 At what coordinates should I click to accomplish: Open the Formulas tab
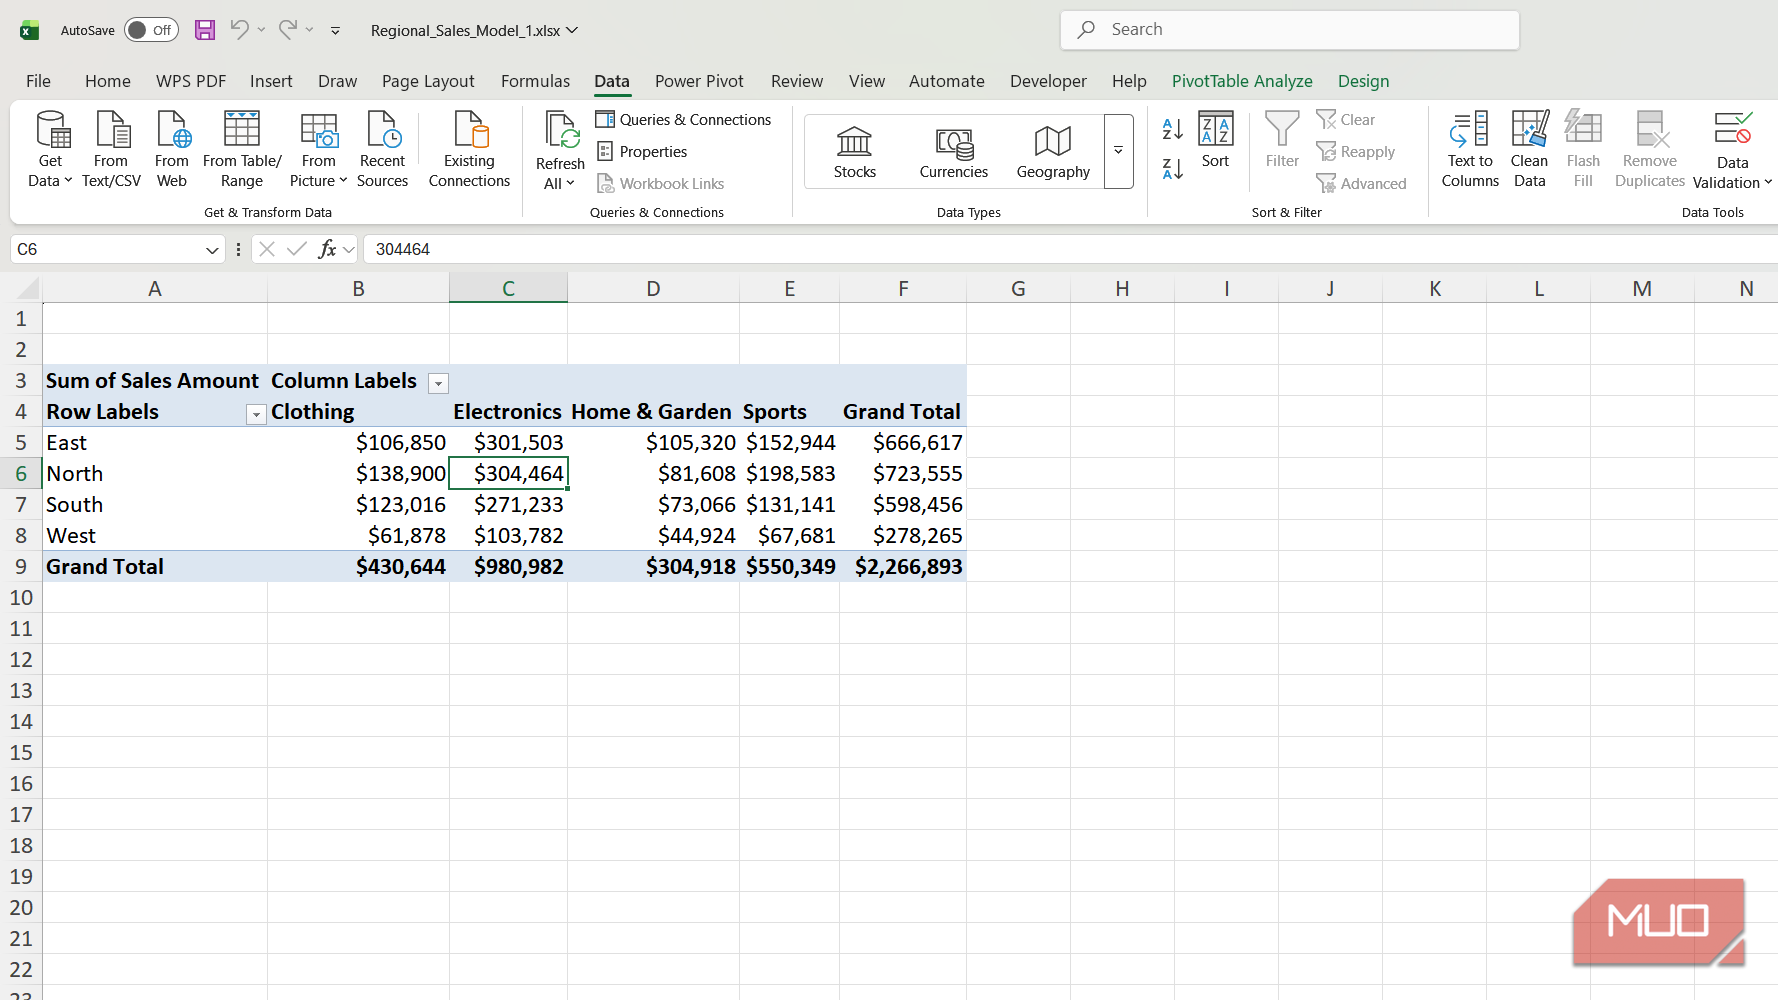click(535, 81)
